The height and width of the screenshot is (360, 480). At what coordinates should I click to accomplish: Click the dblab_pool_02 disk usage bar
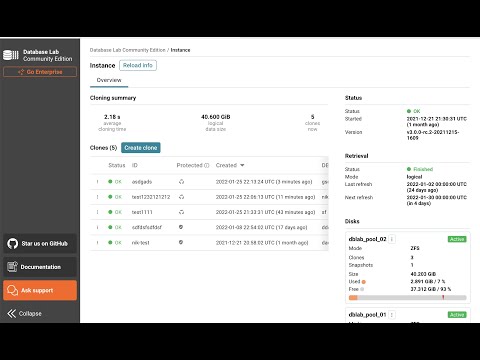coord(407,297)
